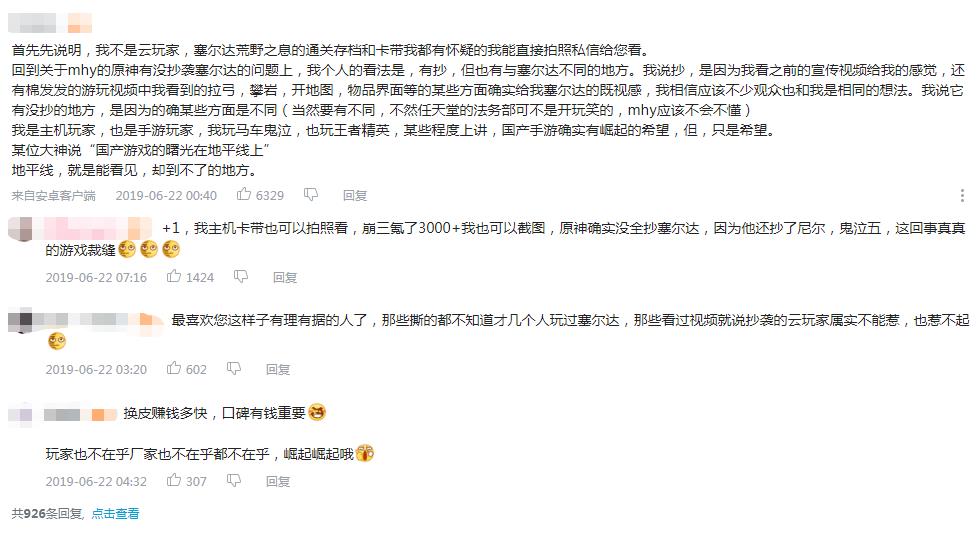This screenshot has height=535, width=980.
Task: Open all 926 replies via 点击查看
Action: coord(116,513)
